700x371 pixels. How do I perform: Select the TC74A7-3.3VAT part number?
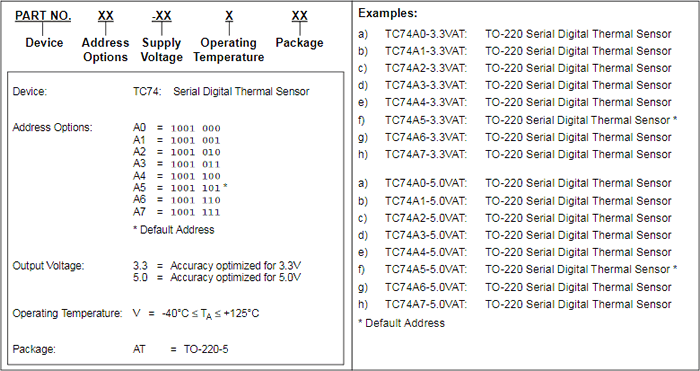tap(426, 154)
